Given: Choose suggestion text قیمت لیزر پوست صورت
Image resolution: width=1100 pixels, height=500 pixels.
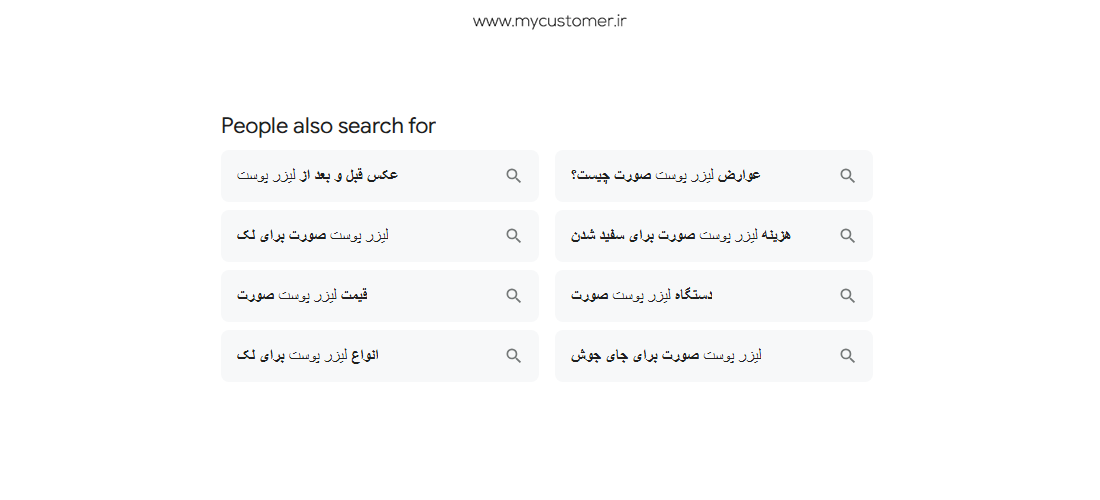Looking at the screenshot, I should coord(302,295).
